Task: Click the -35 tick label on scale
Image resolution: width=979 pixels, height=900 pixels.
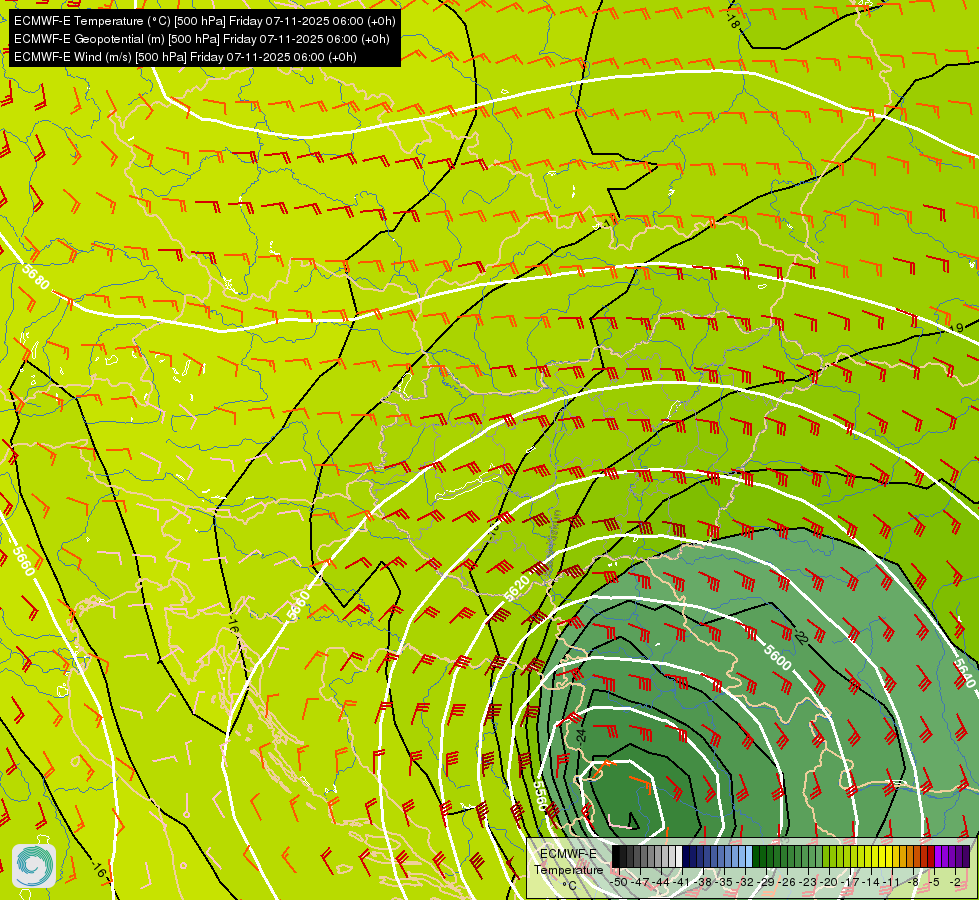Action: [x=724, y=882]
